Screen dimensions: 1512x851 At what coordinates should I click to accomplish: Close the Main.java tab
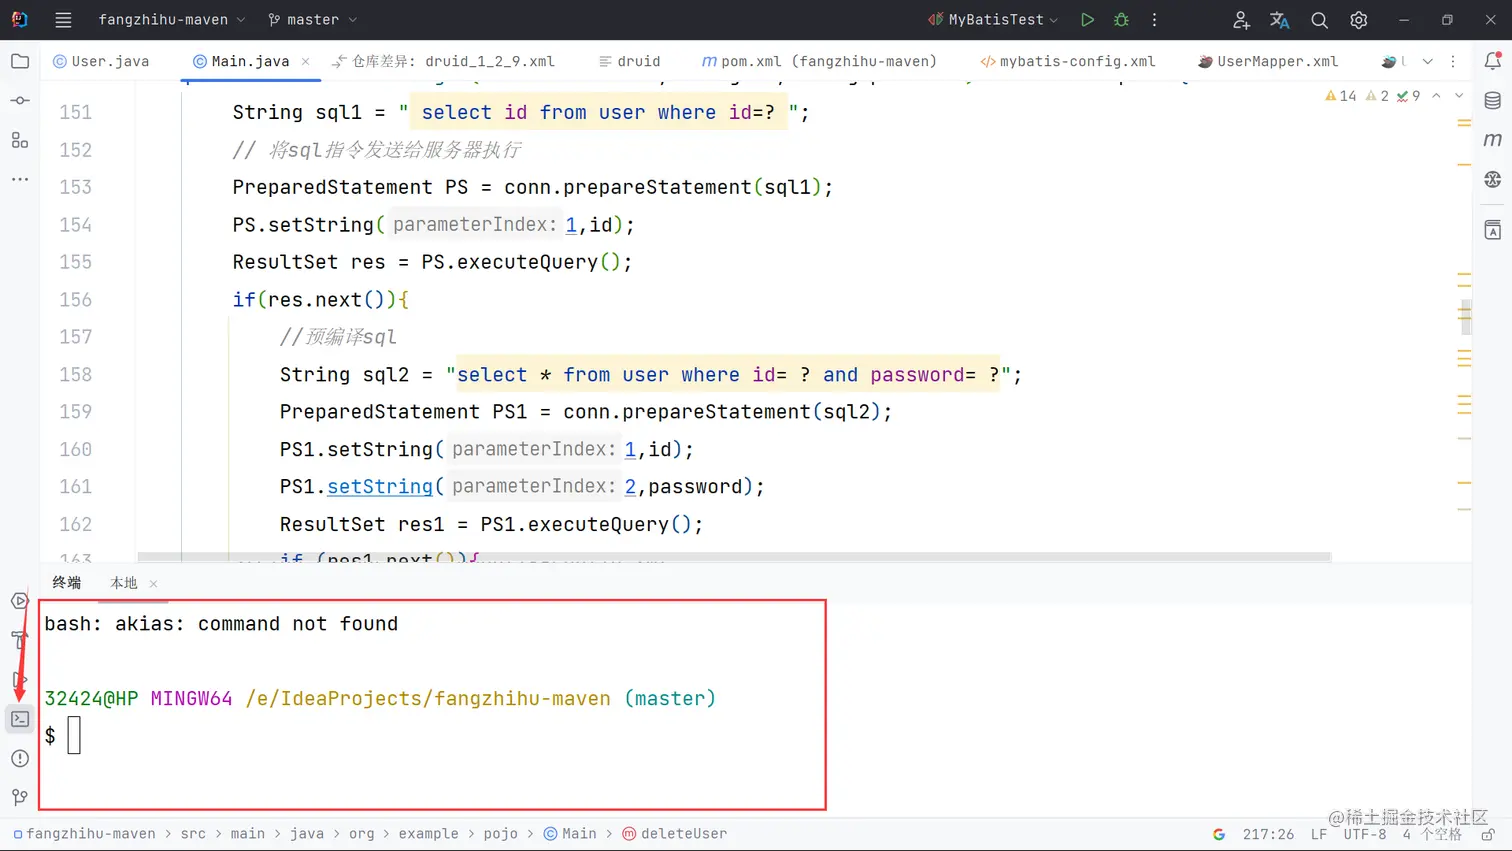pyautogui.click(x=305, y=61)
